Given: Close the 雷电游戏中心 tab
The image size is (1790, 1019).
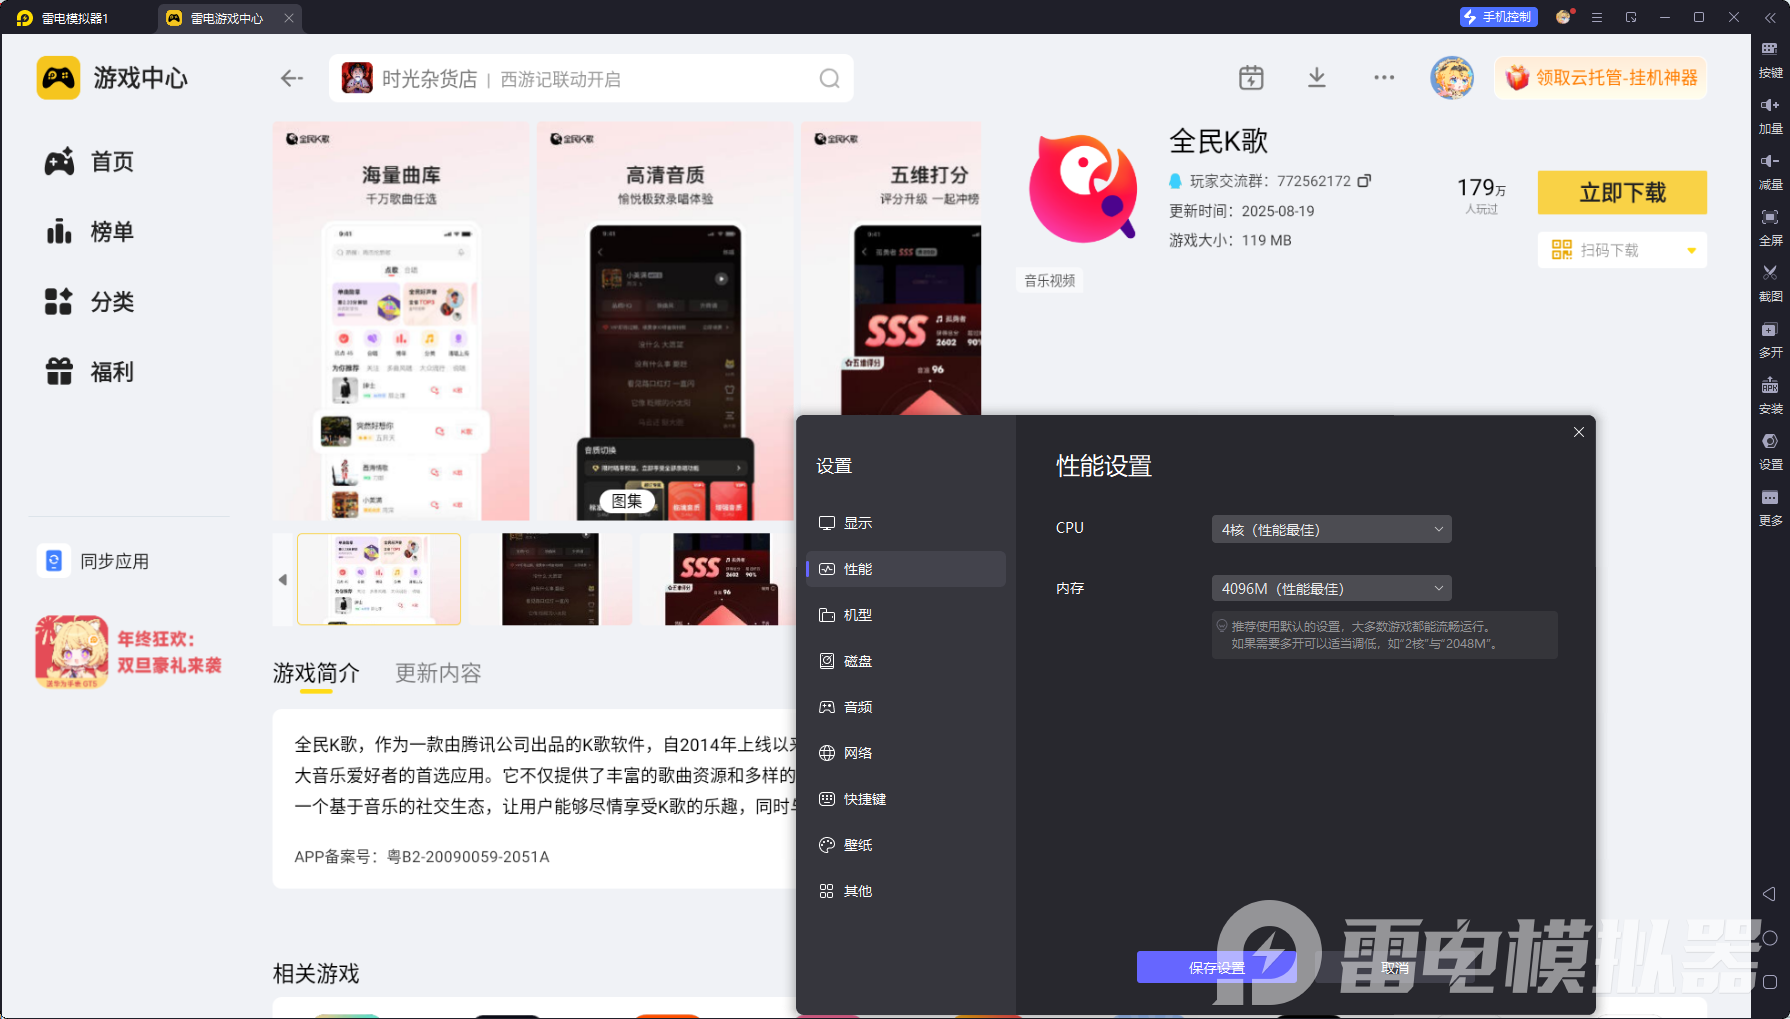Looking at the screenshot, I should (x=289, y=18).
